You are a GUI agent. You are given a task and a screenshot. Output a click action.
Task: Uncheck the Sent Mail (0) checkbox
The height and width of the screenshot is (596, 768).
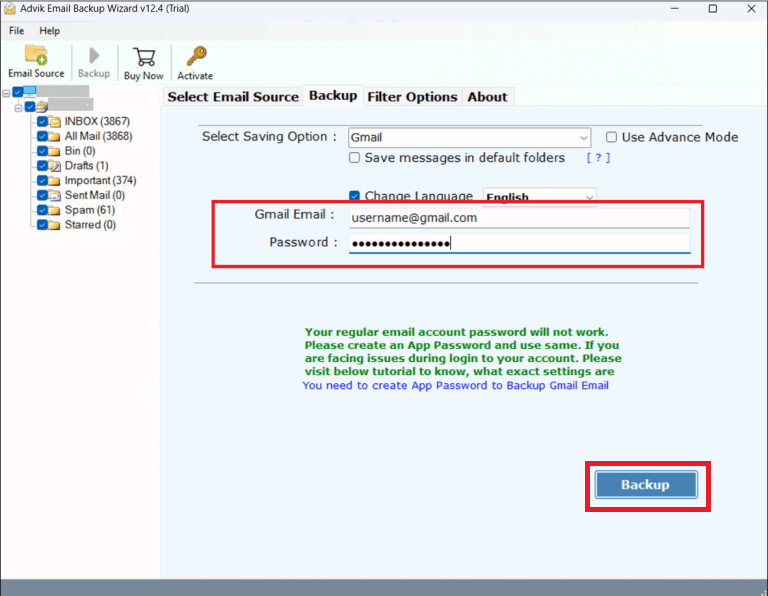coord(42,195)
